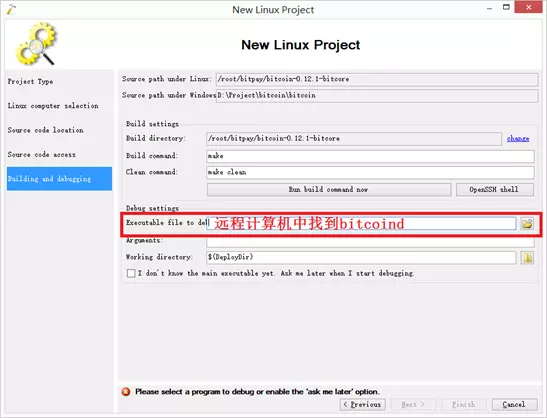The width and height of the screenshot is (547, 418).
Task: Go to Linux computer selection step
Action: (x=53, y=106)
